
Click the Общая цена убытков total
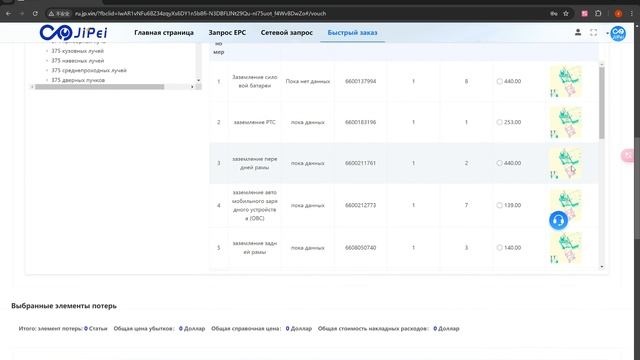[x=159, y=329]
